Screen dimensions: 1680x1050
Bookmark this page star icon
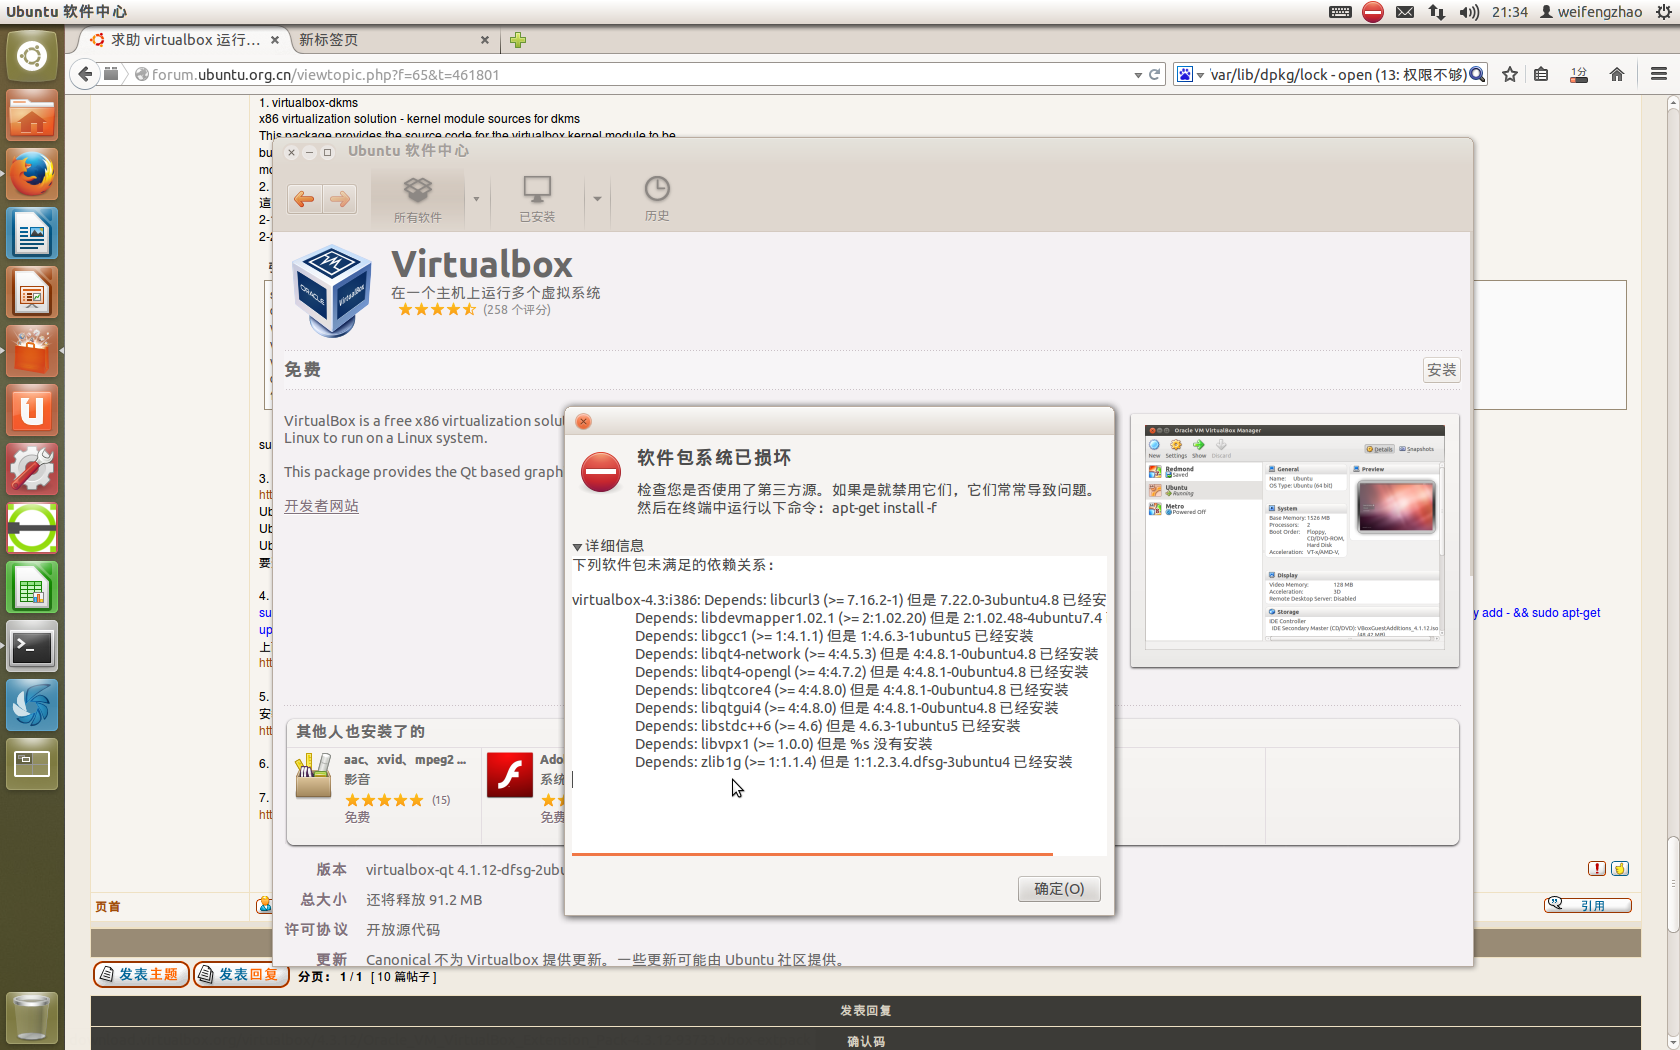(1510, 74)
